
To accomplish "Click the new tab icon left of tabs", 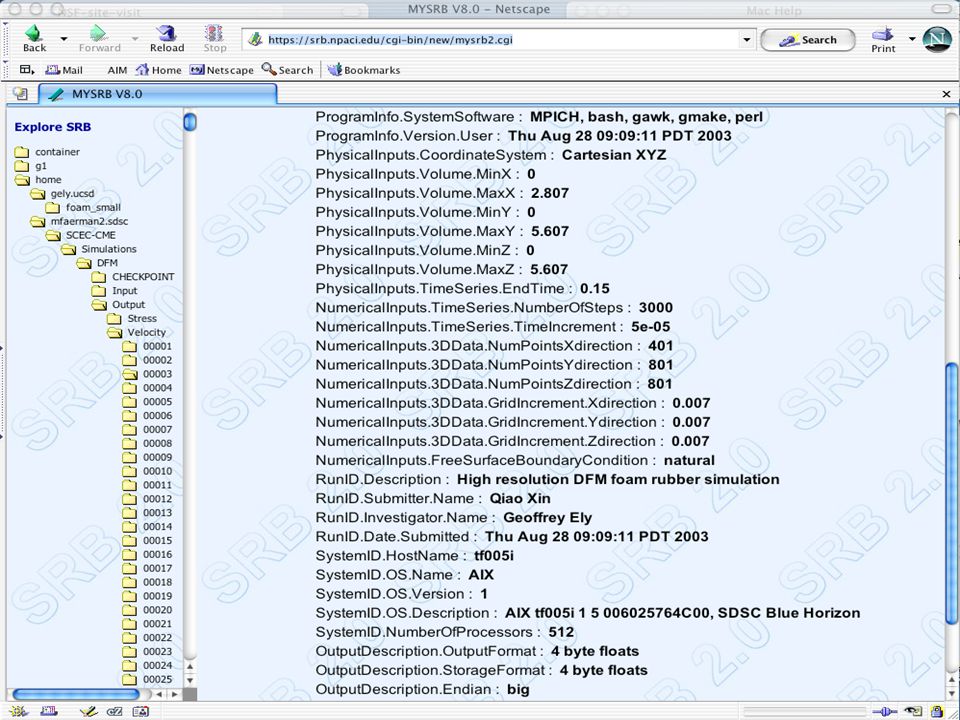I will click(x=20, y=94).
